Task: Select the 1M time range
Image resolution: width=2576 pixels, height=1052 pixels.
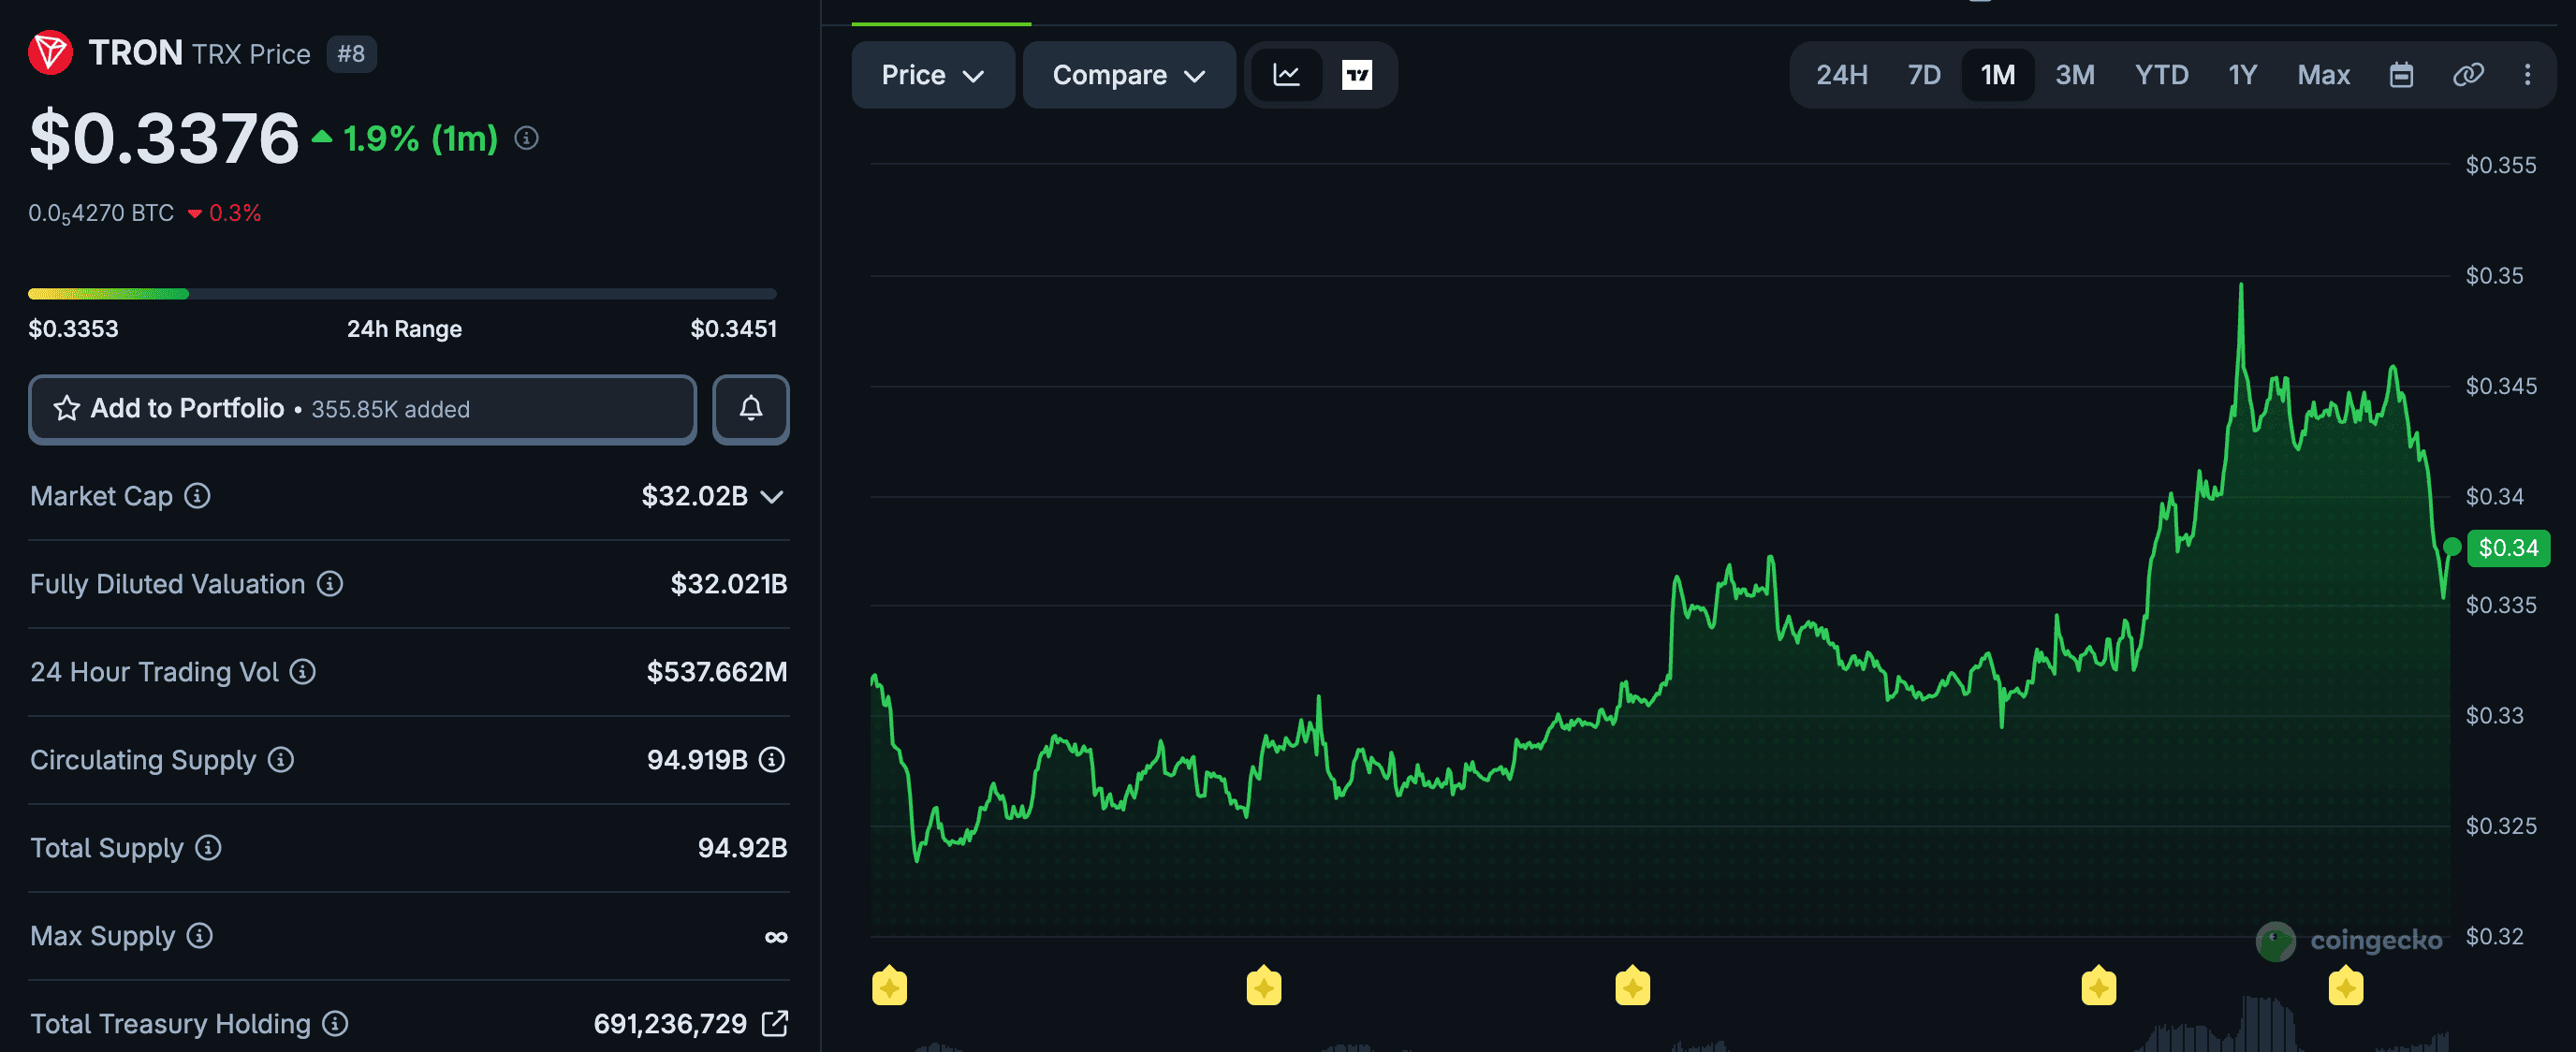Action: pos(1998,75)
